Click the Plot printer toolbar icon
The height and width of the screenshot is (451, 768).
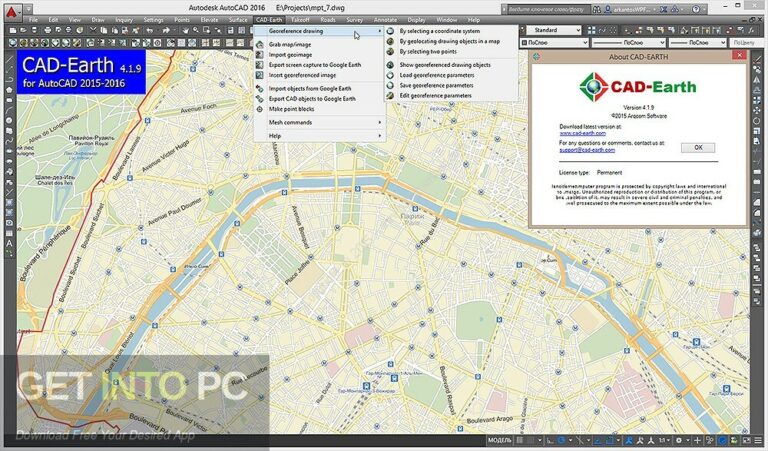click(x=48, y=30)
